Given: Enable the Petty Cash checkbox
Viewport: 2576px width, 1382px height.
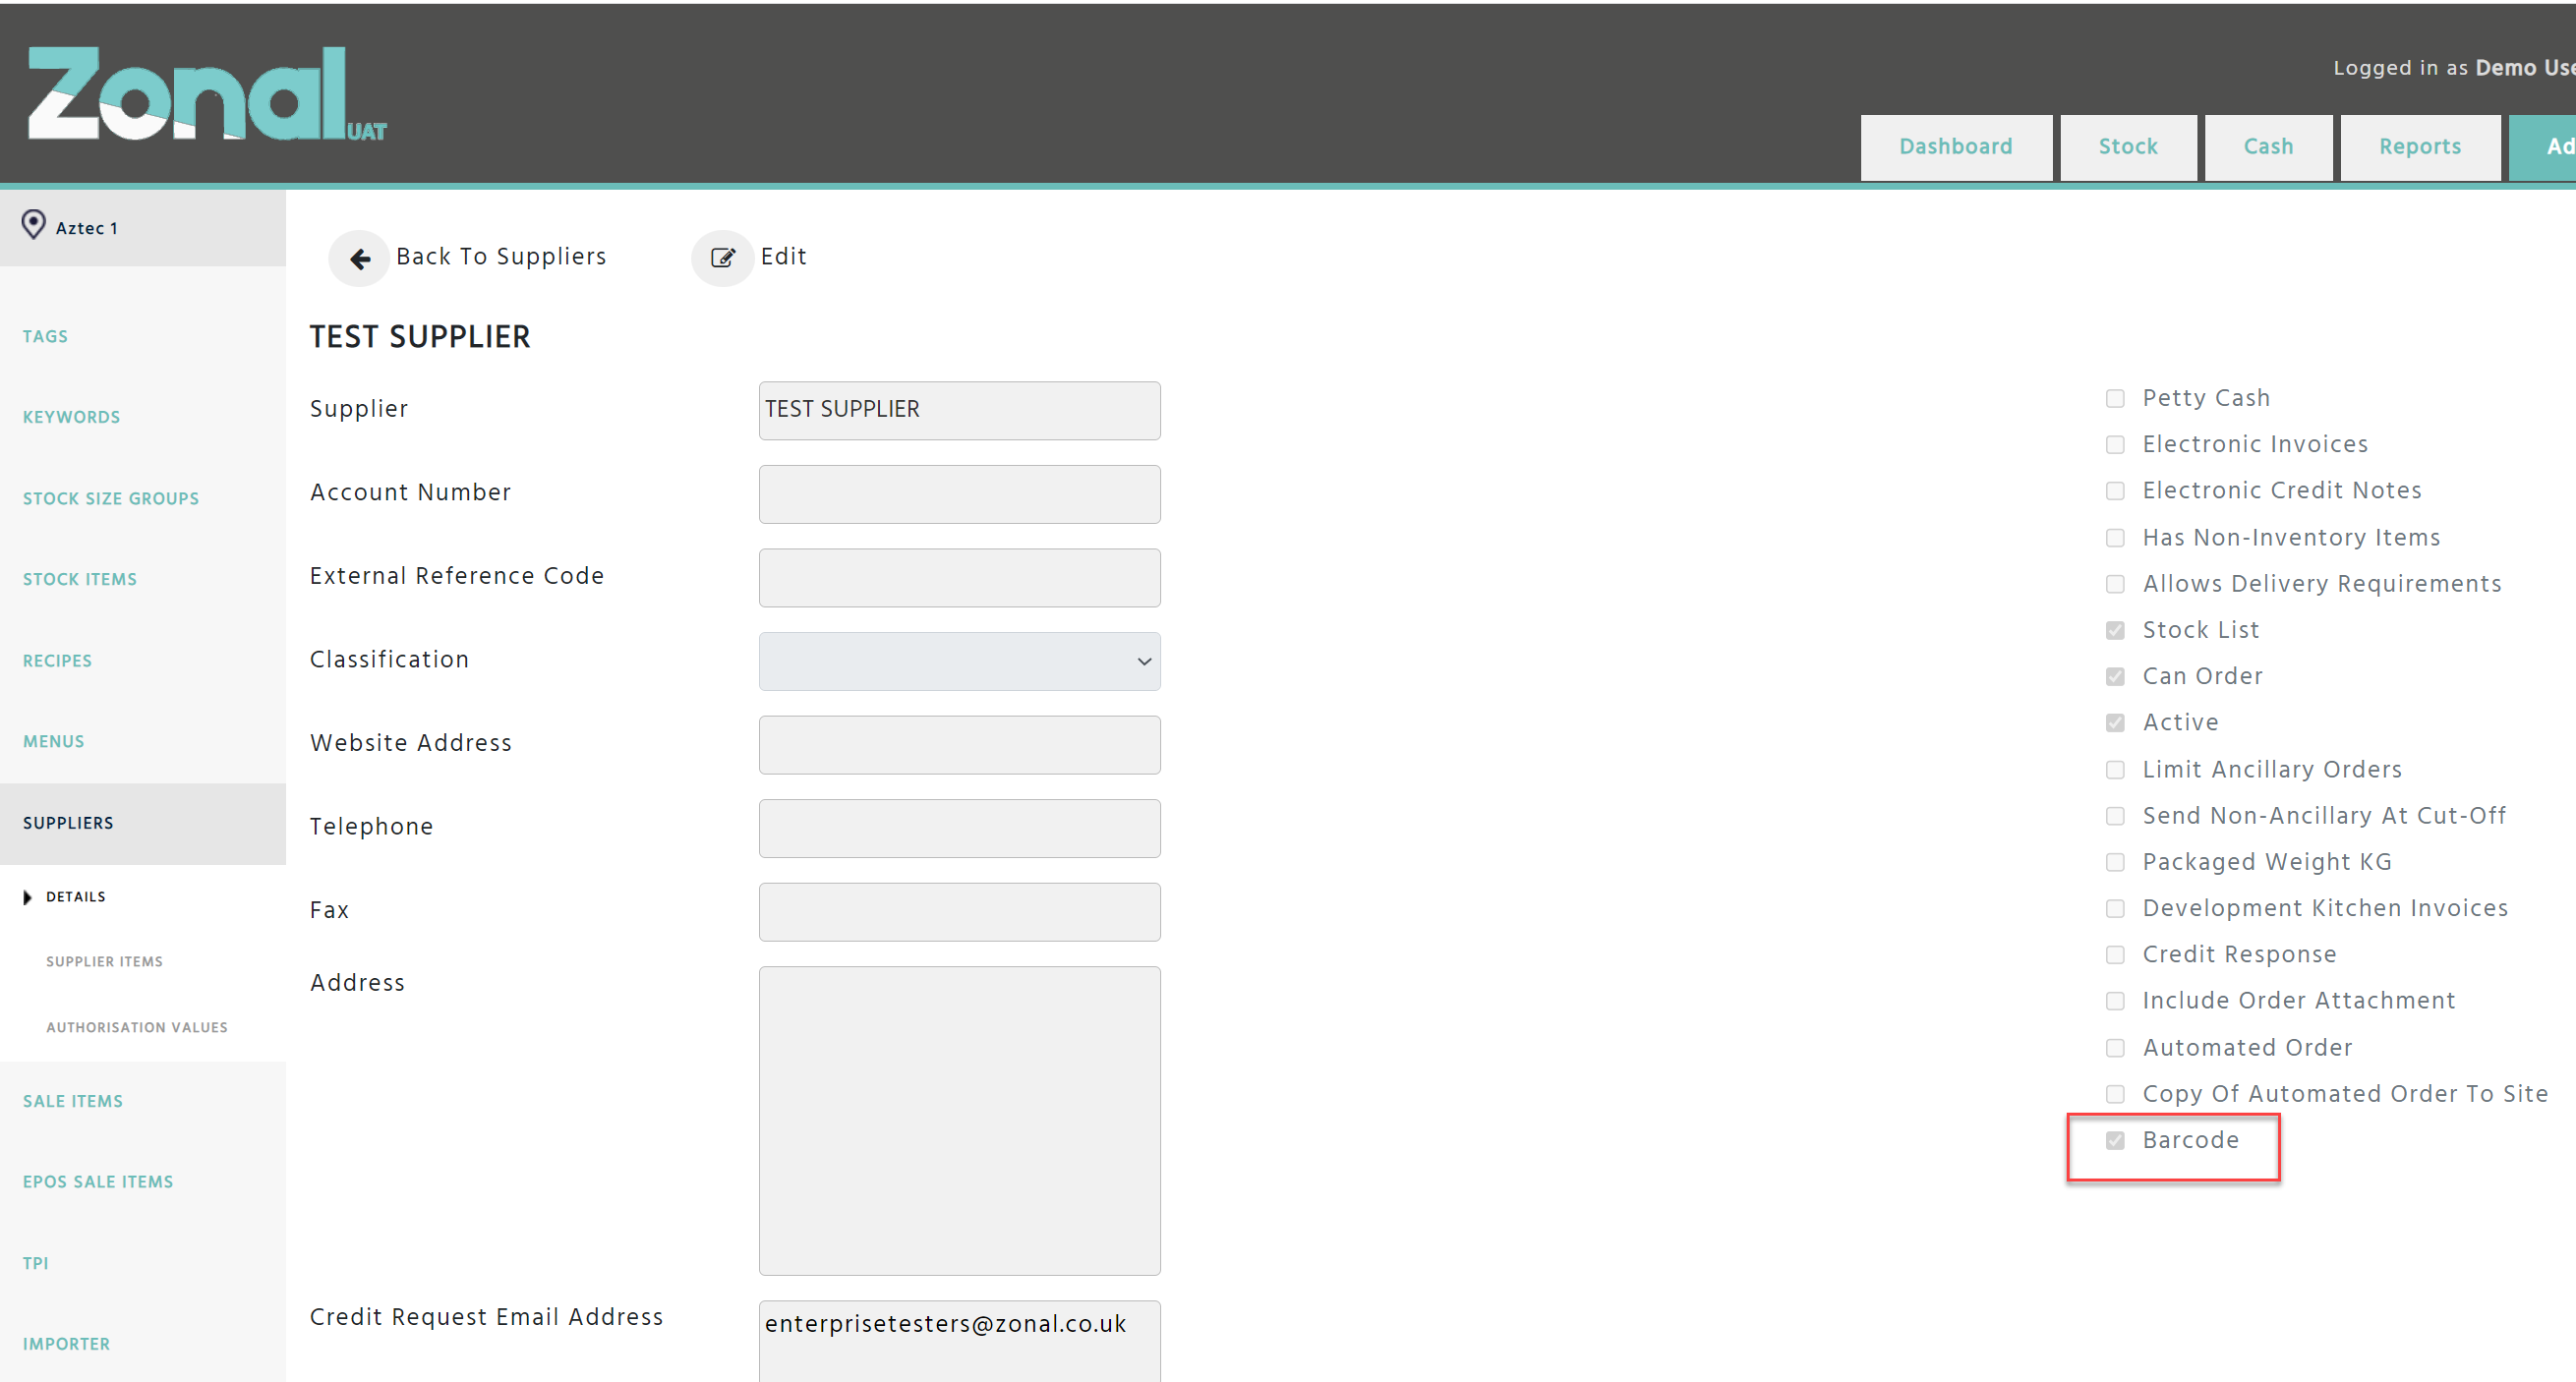Looking at the screenshot, I should [x=2114, y=399].
